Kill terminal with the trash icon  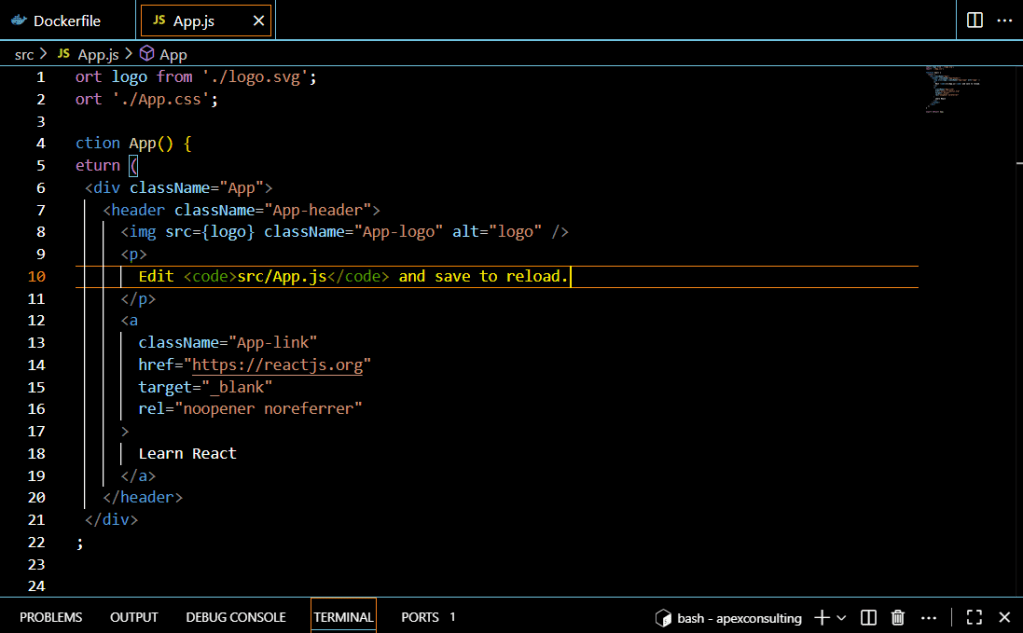[x=898, y=618]
